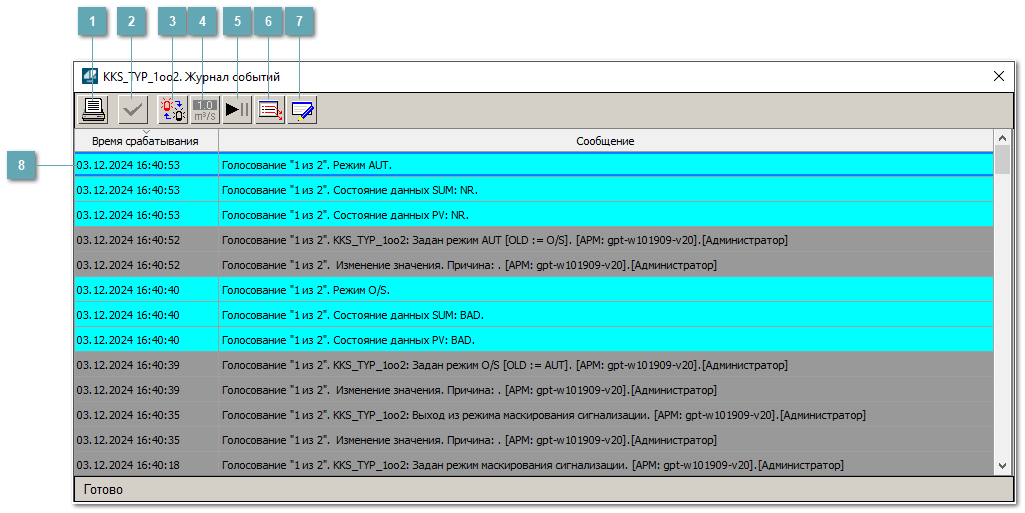
Task: Click the scrollbar down arrow
Action: tap(1002, 465)
